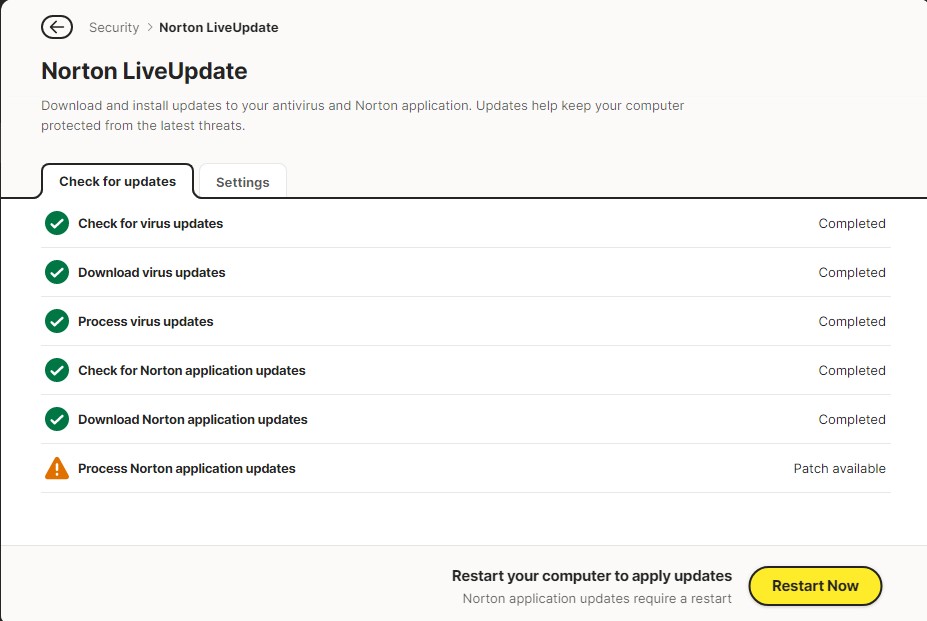Click the green checkmark beside Check for virus updates
This screenshot has width=927, height=621.
57,224
